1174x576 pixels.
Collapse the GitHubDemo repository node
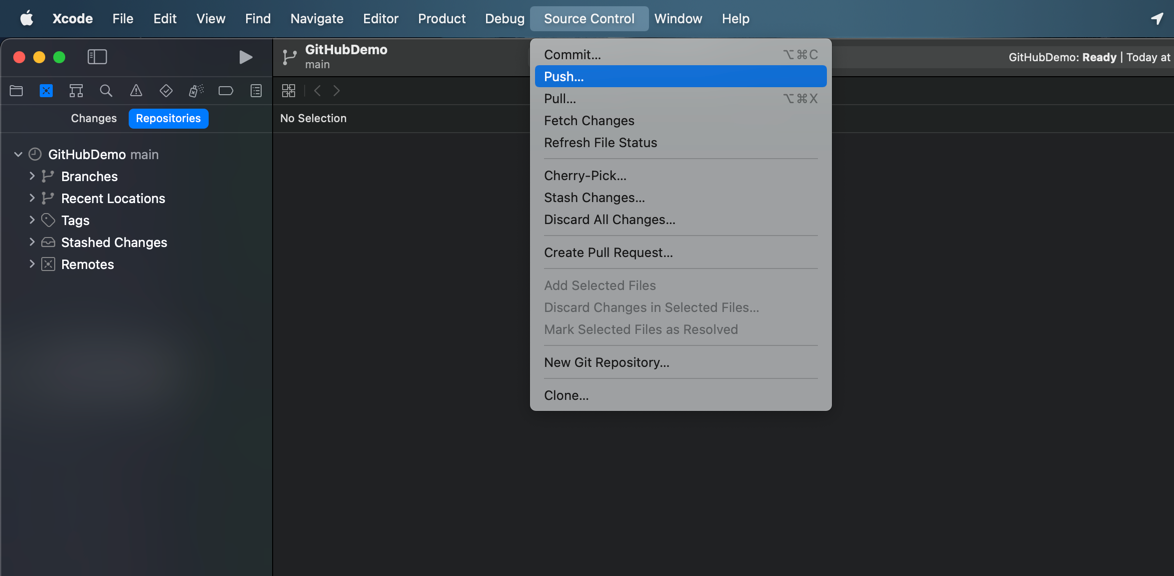tap(18, 154)
